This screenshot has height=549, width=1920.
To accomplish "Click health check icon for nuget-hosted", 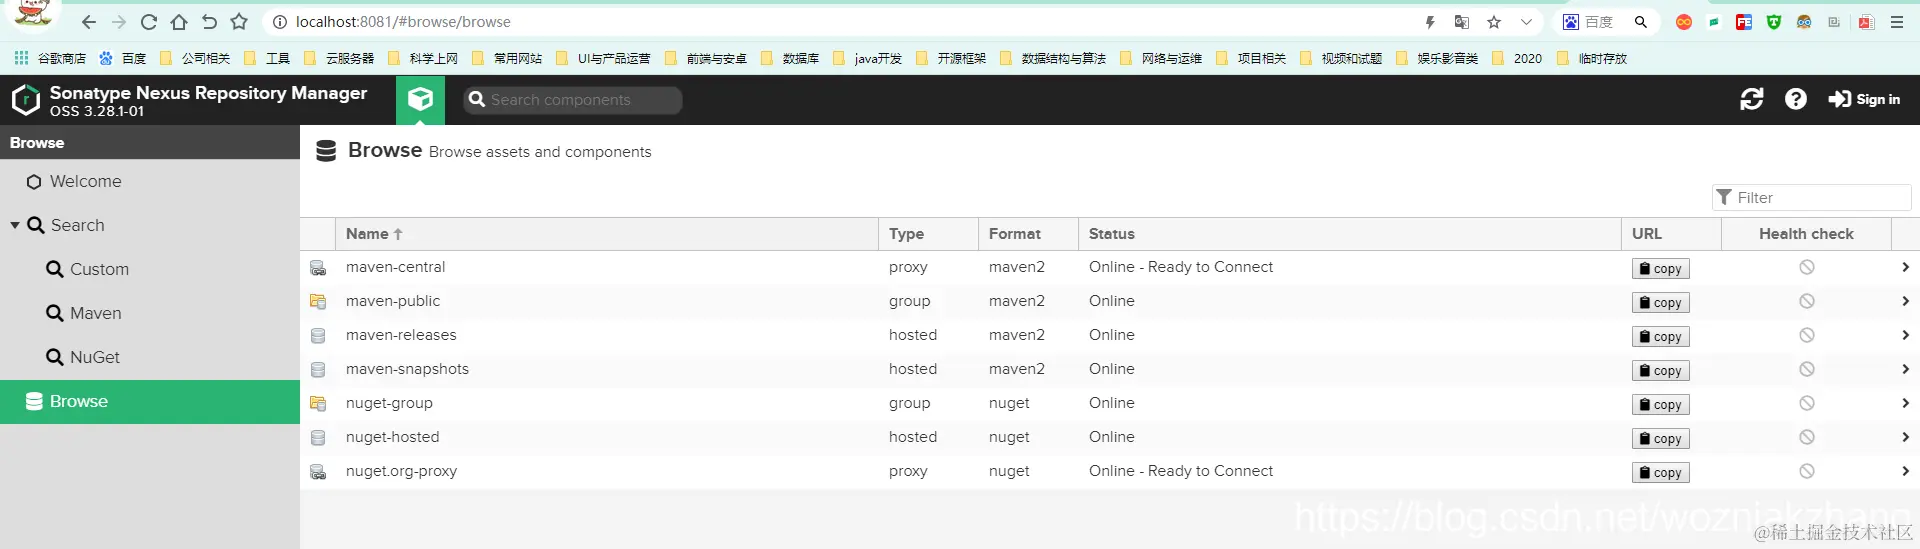I will pyautogui.click(x=1807, y=437).
